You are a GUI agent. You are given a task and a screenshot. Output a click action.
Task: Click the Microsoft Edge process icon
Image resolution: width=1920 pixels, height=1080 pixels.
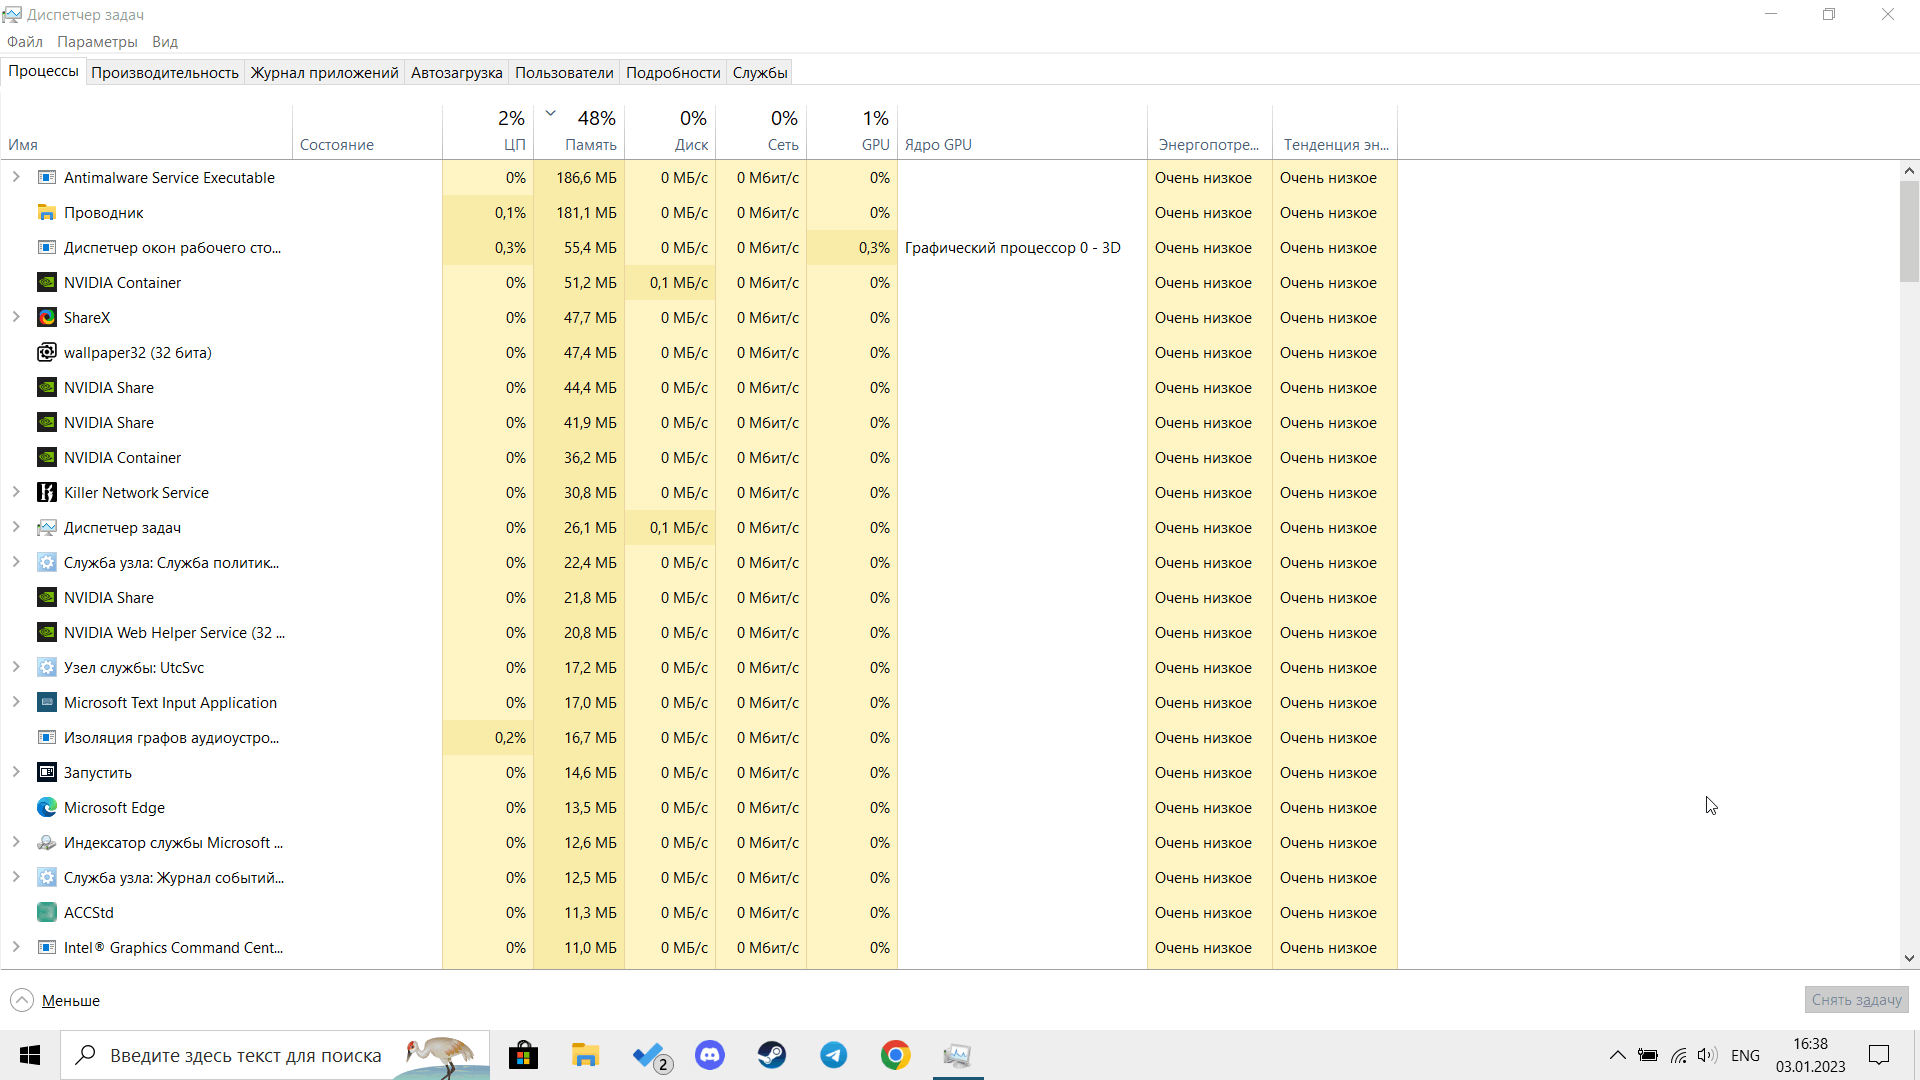click(x=47, y=808)
